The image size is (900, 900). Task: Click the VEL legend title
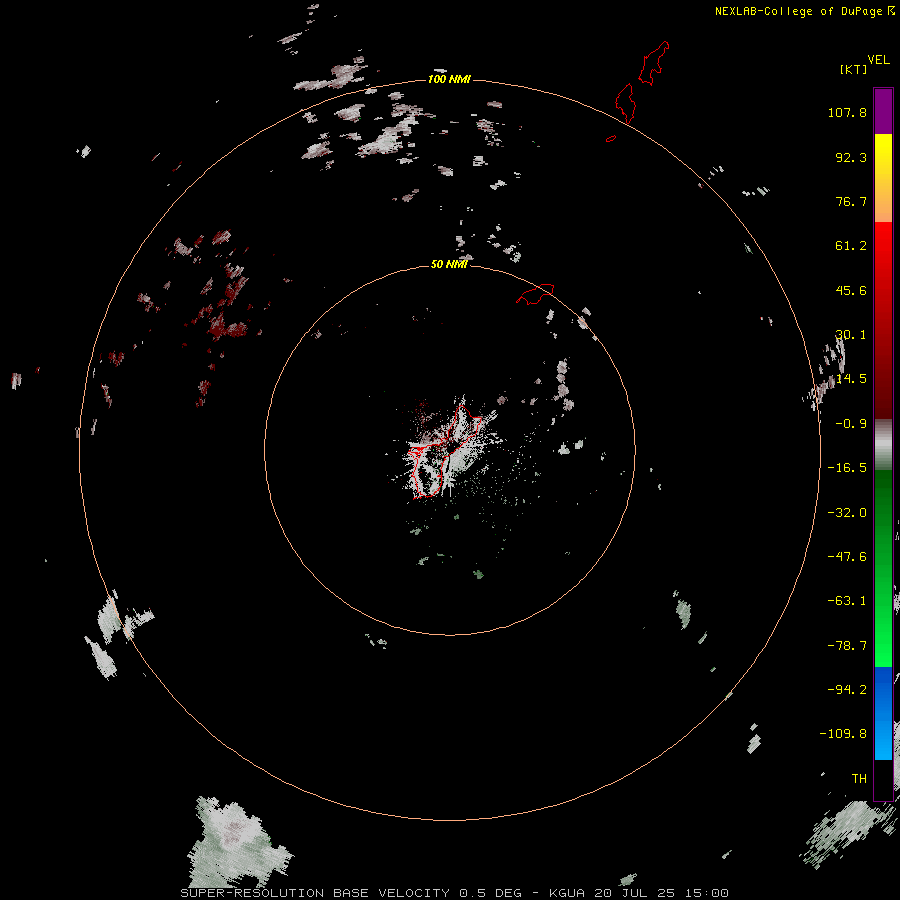(x=878, y=60)
